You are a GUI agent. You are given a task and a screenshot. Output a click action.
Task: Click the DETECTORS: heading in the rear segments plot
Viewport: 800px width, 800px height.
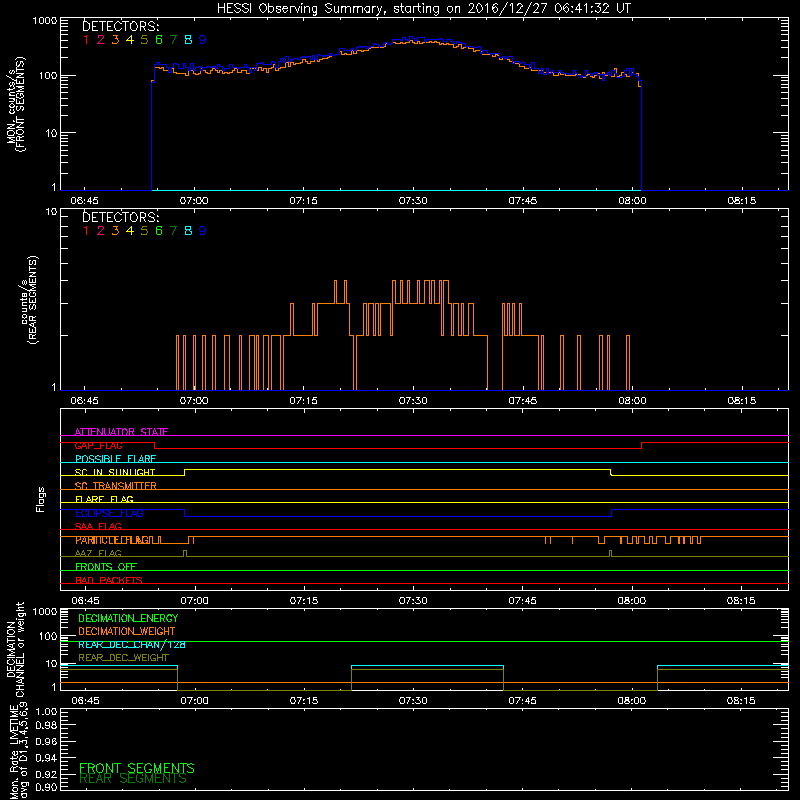tap(121, 217)
